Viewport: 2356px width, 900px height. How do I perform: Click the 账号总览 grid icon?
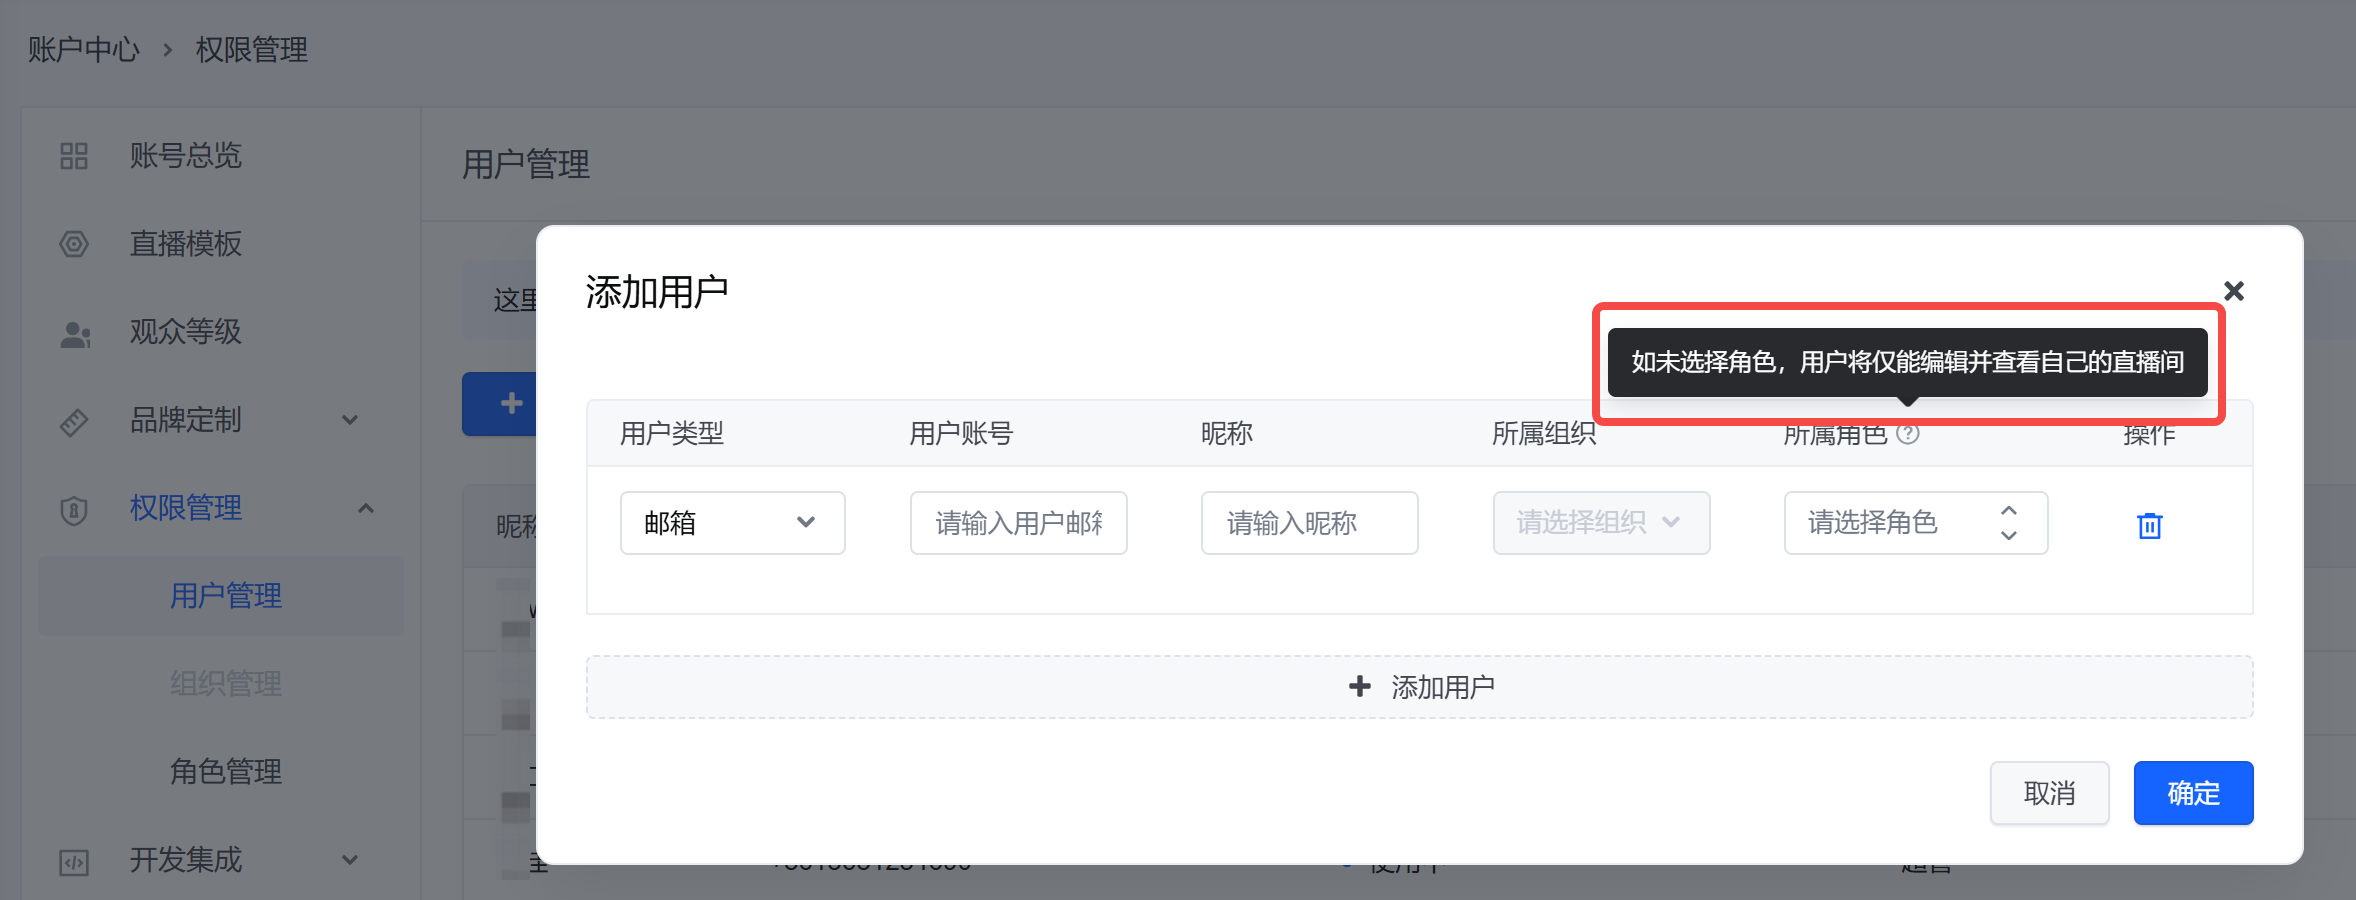[74, 156]
